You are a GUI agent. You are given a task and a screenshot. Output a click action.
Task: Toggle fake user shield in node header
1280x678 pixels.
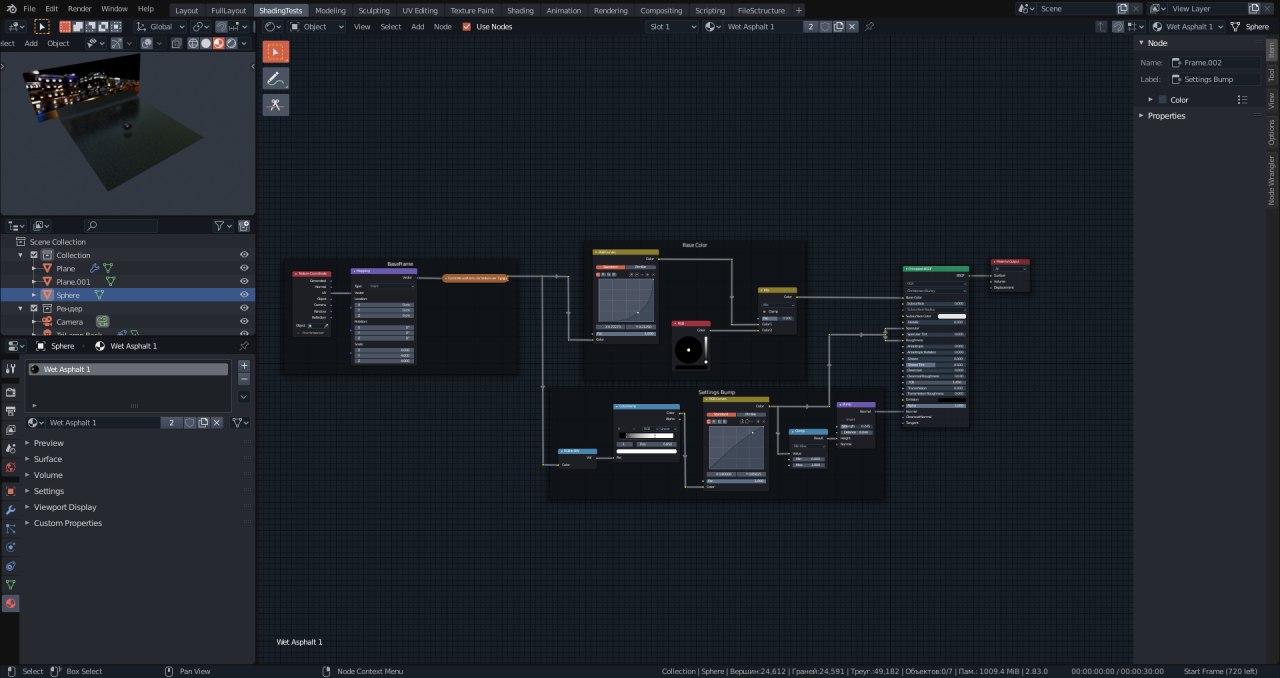824,26
